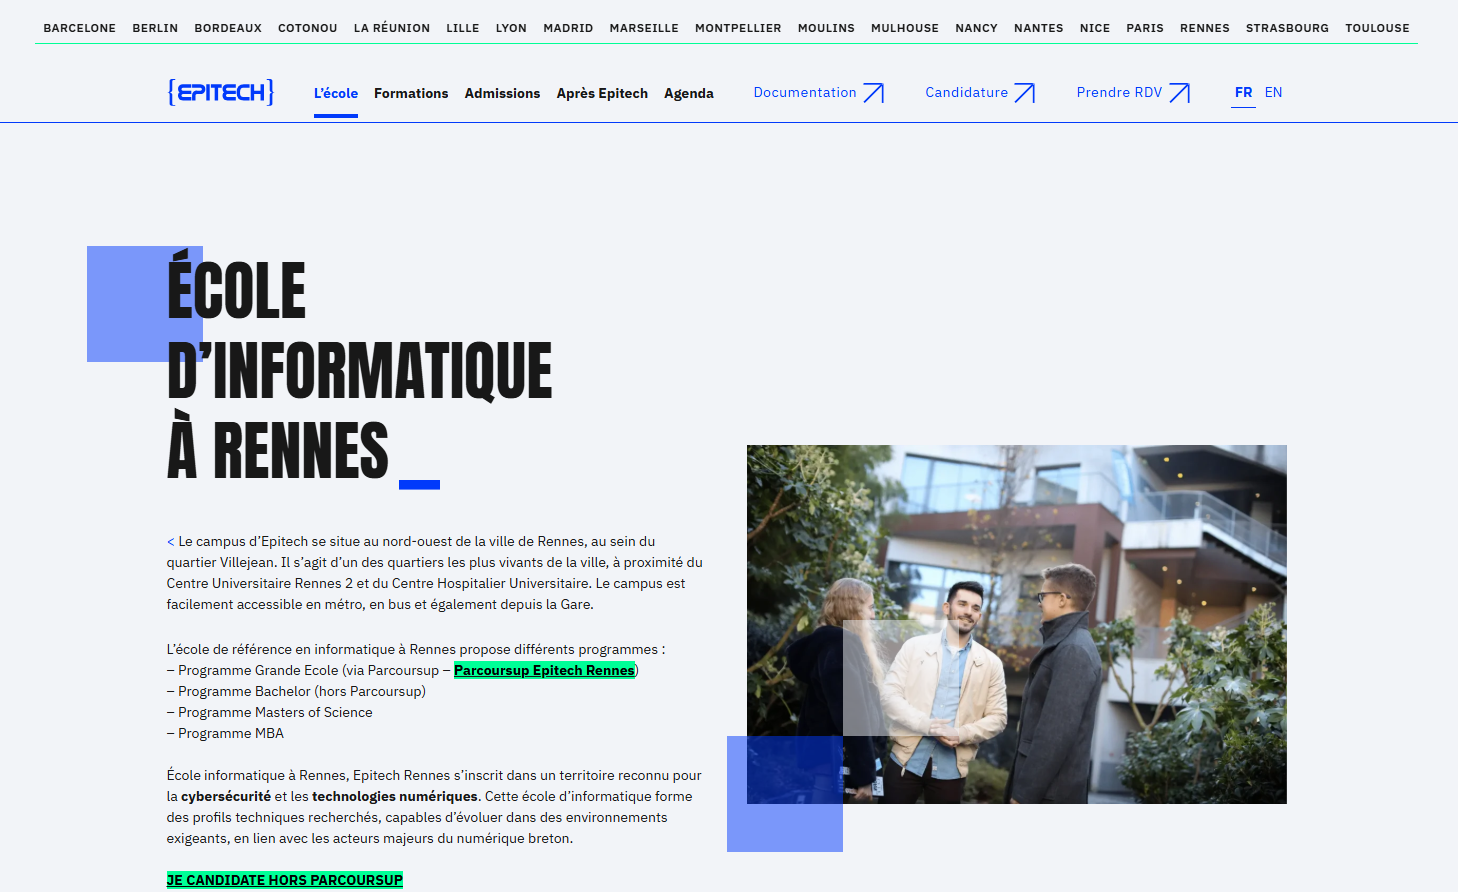
Task: Click the heading École d'informatique à Rennes
Action: 360,370
